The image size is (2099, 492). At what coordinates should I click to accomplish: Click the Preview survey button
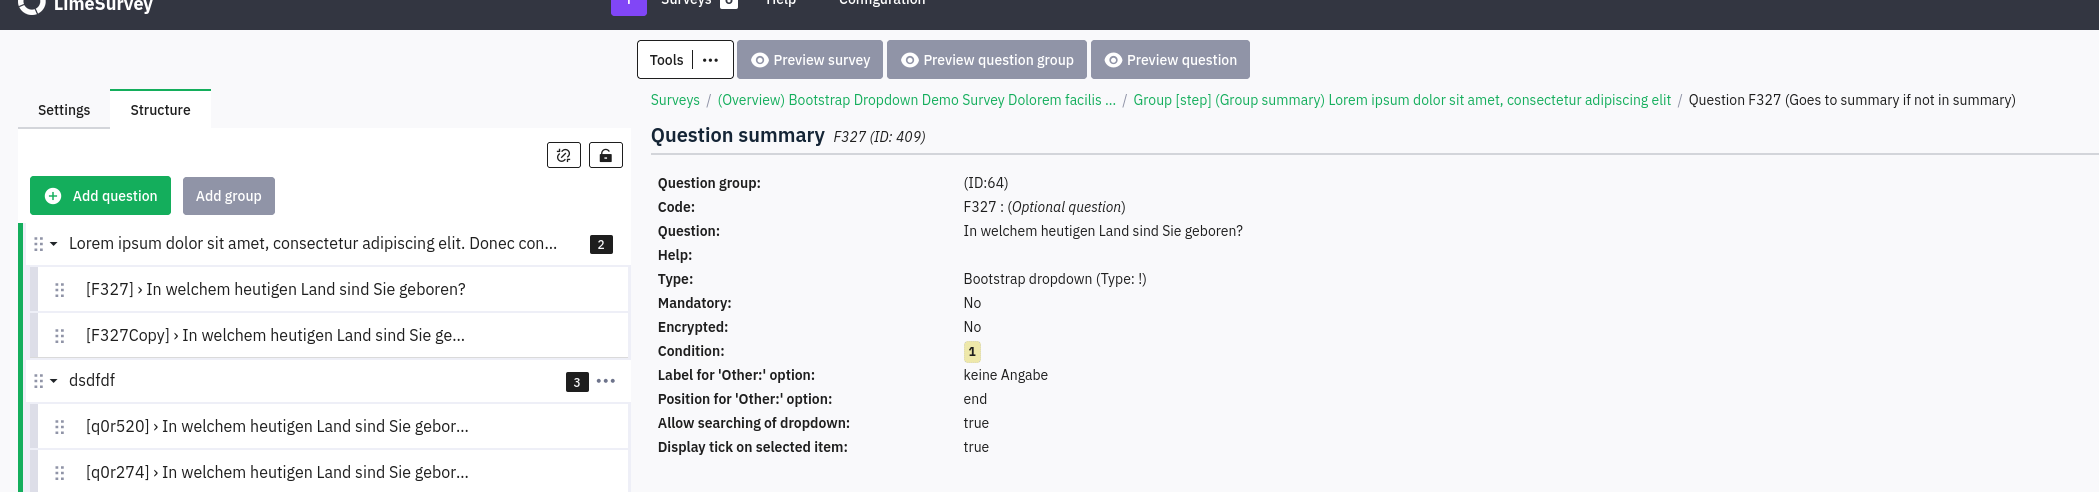[810, 60]
